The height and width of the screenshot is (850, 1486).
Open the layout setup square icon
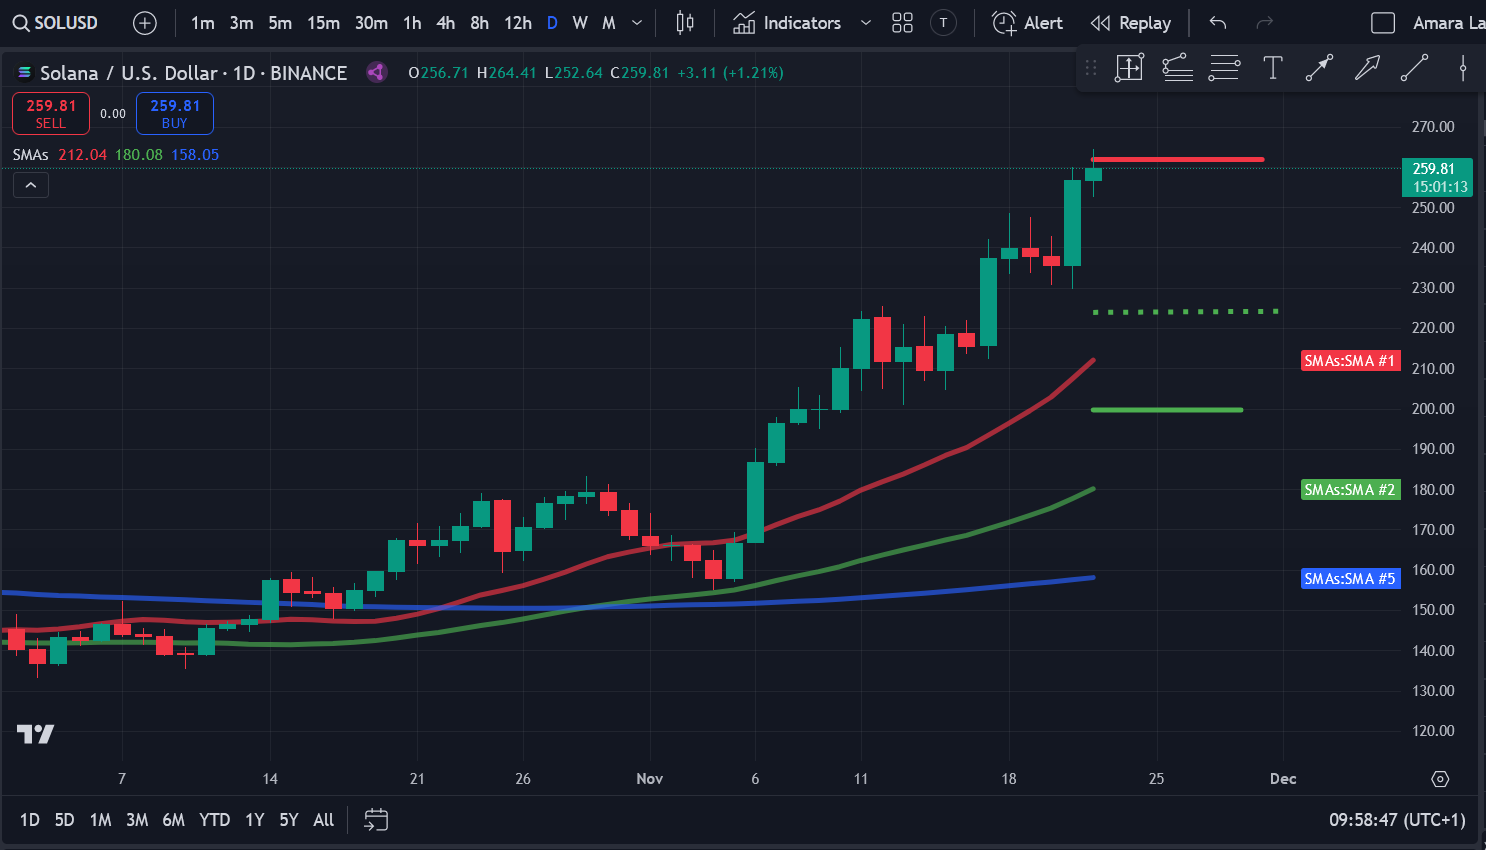(1383, 23)
